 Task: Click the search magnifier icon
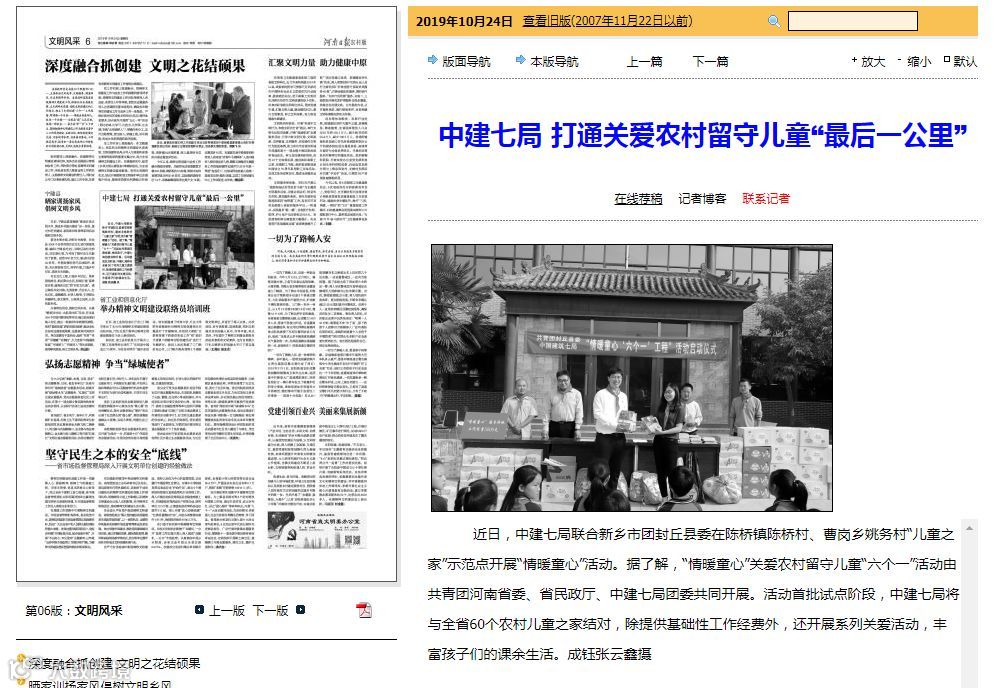[774, 21]
